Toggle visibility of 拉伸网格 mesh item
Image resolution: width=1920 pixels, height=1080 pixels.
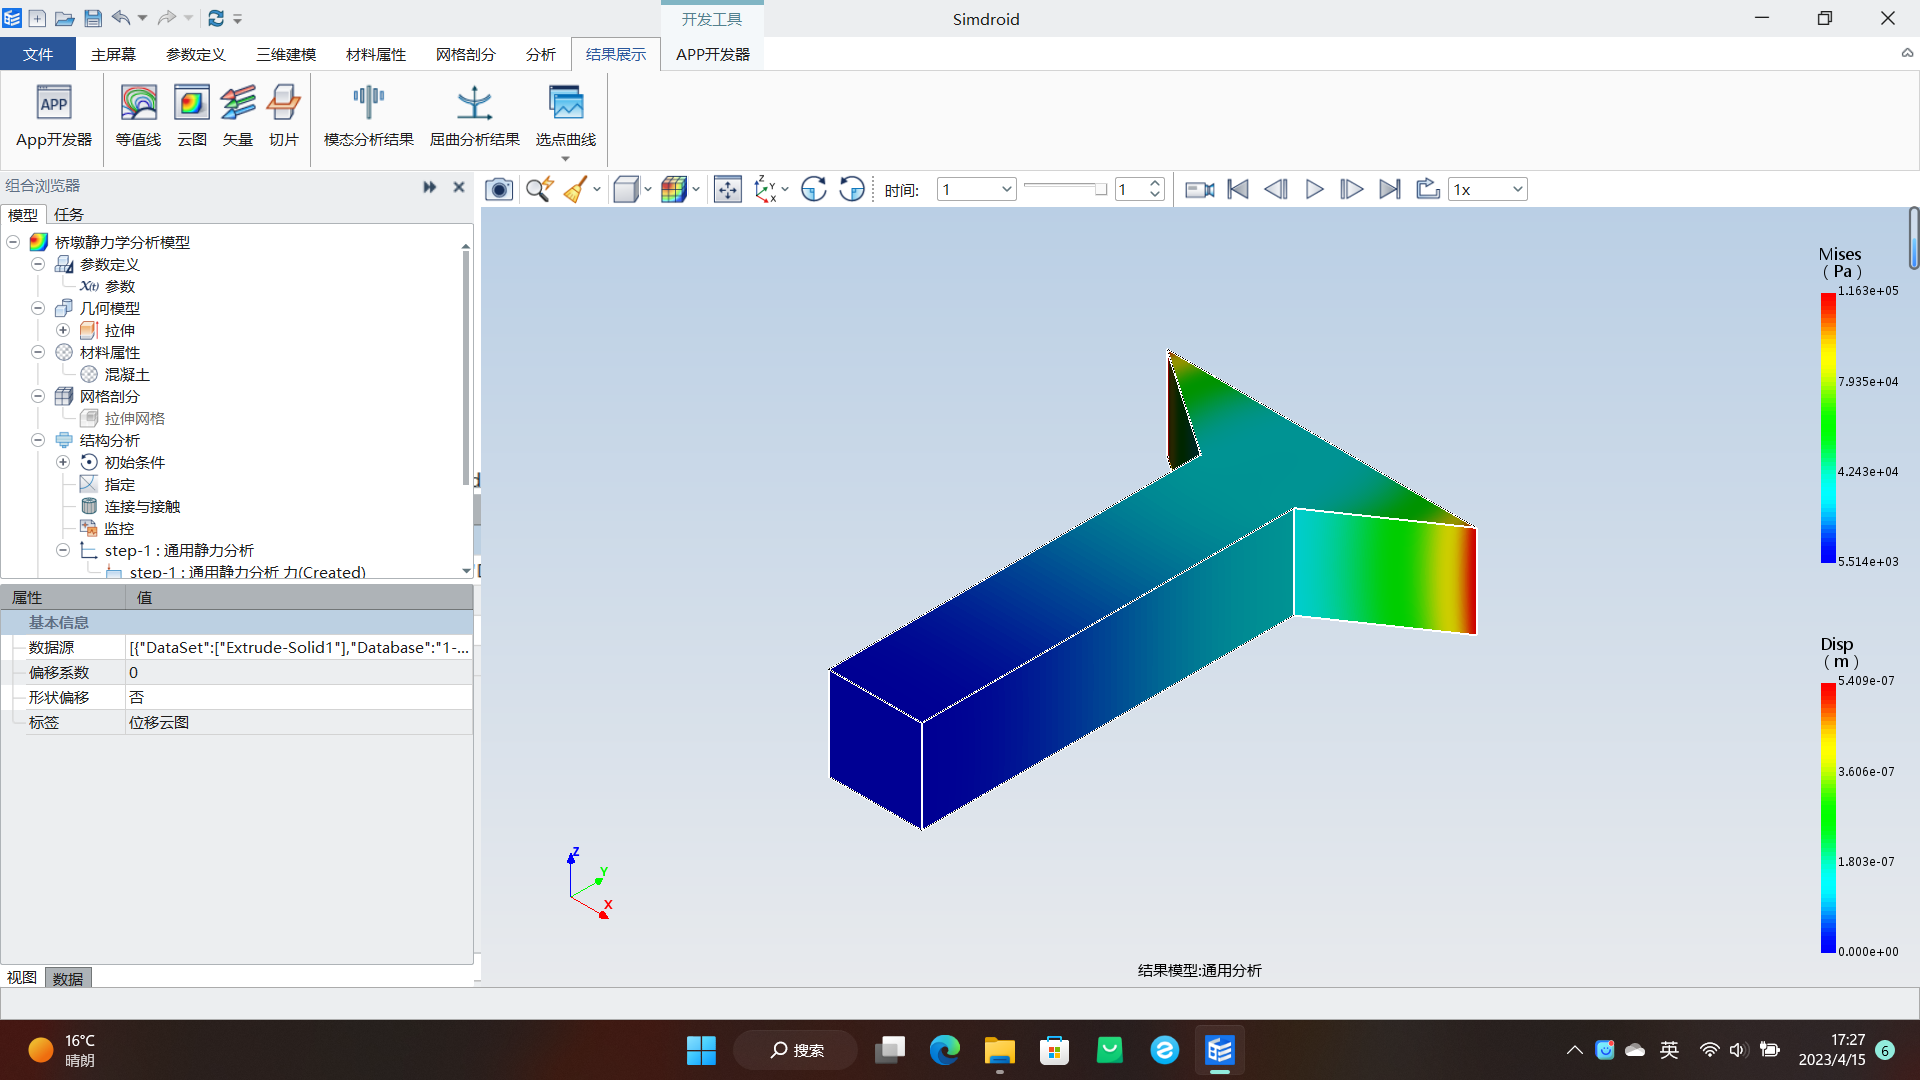[88, 418]
